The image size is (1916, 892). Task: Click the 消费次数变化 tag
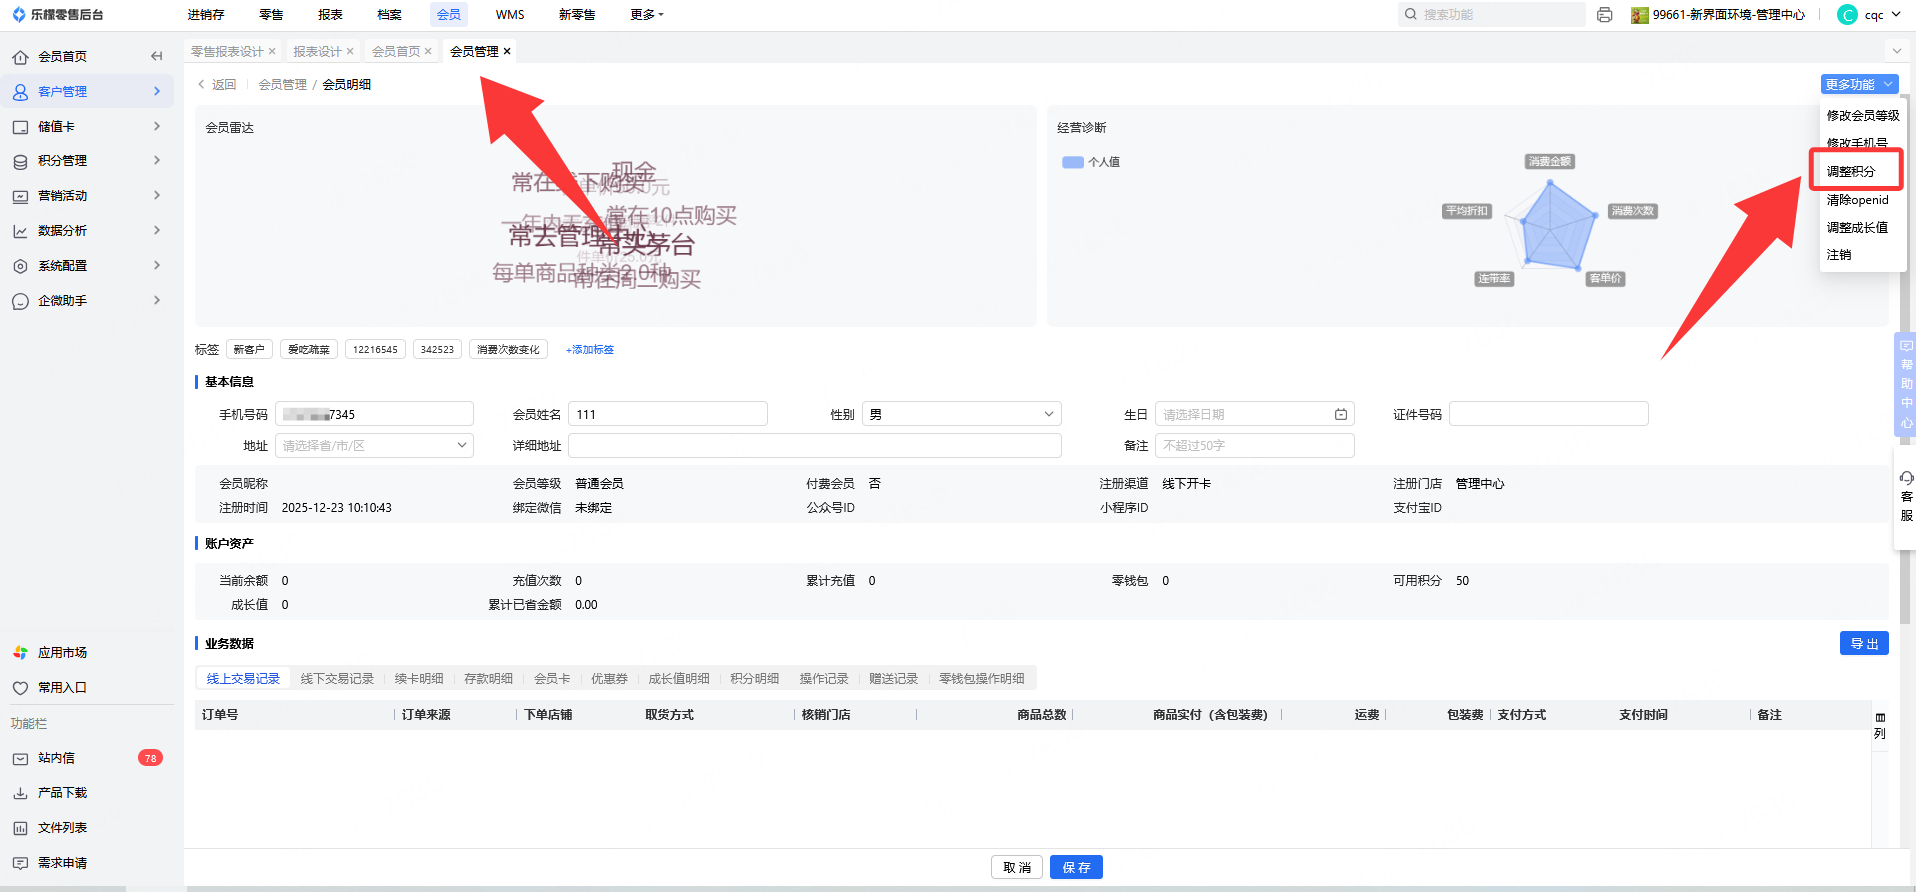pyautogui.click(x=508, y=350)
